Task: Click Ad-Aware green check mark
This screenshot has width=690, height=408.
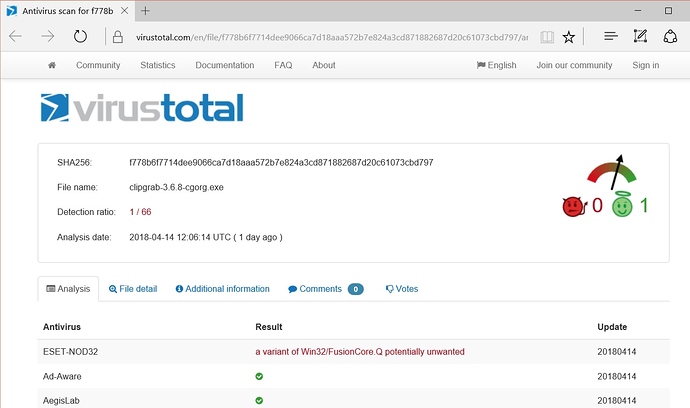Action: point(259,376)
